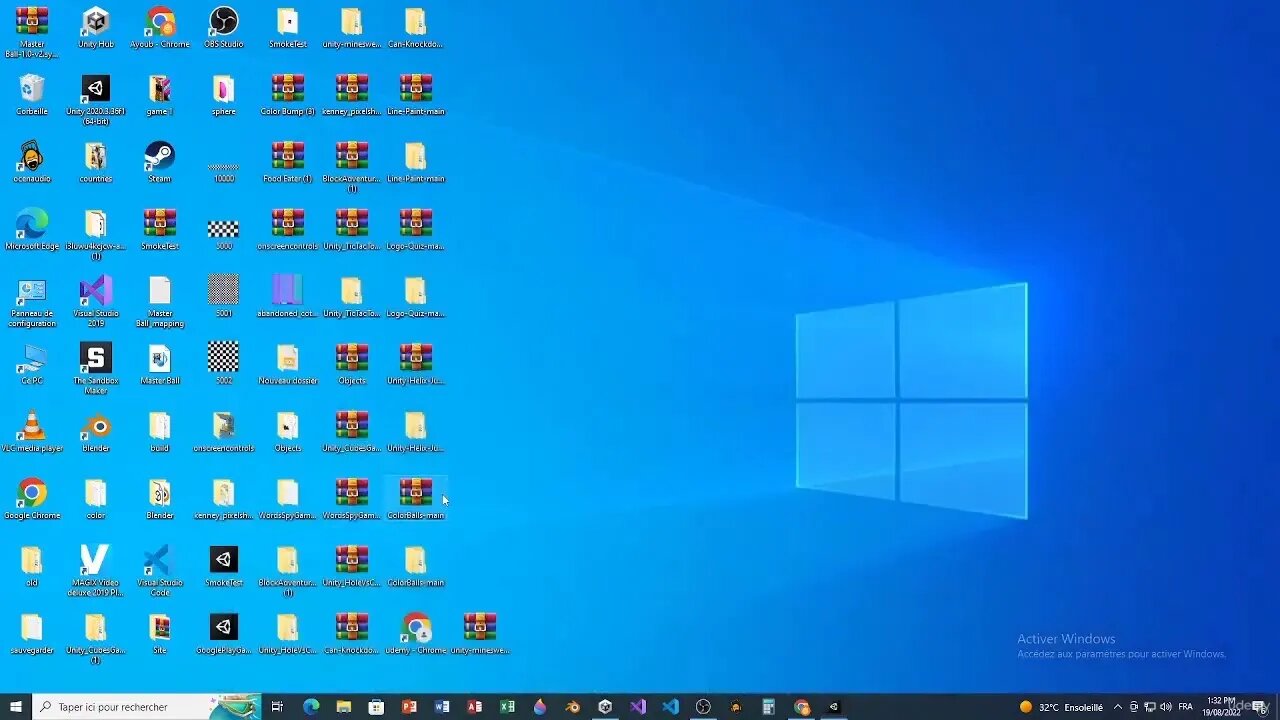
Task: Select the sauvegarder folder
Action: (x=32, y=633)
